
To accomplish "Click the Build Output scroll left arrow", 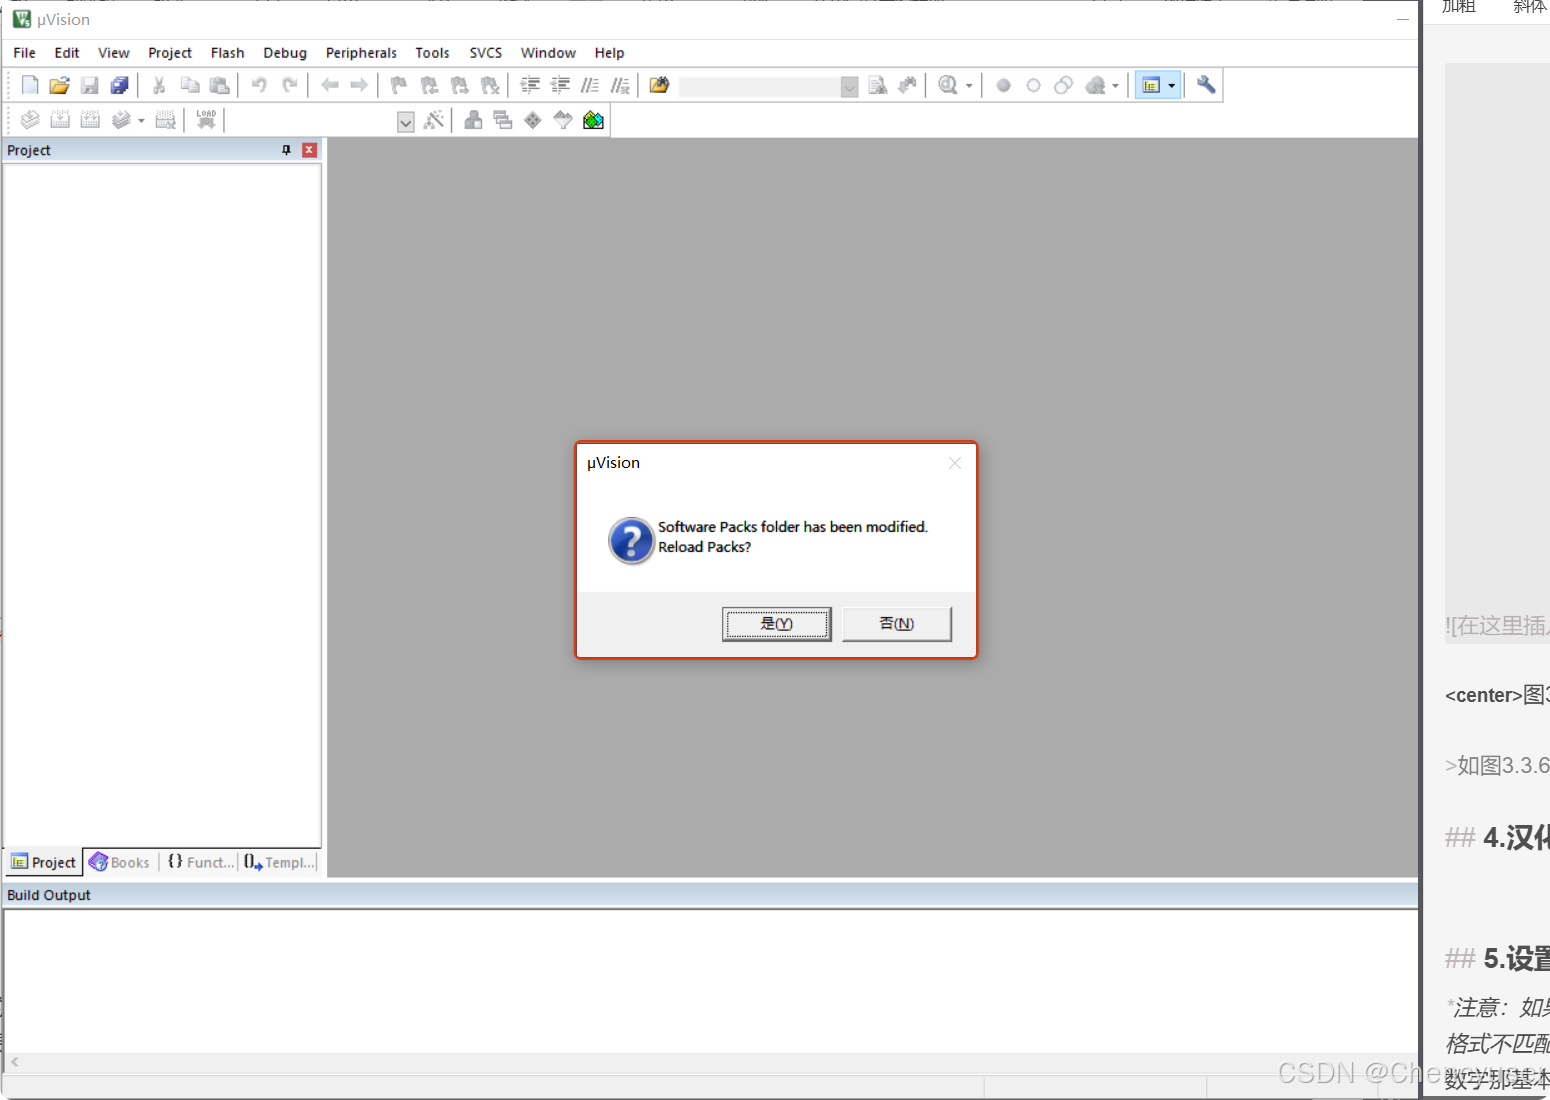I will coord(15,1062).
